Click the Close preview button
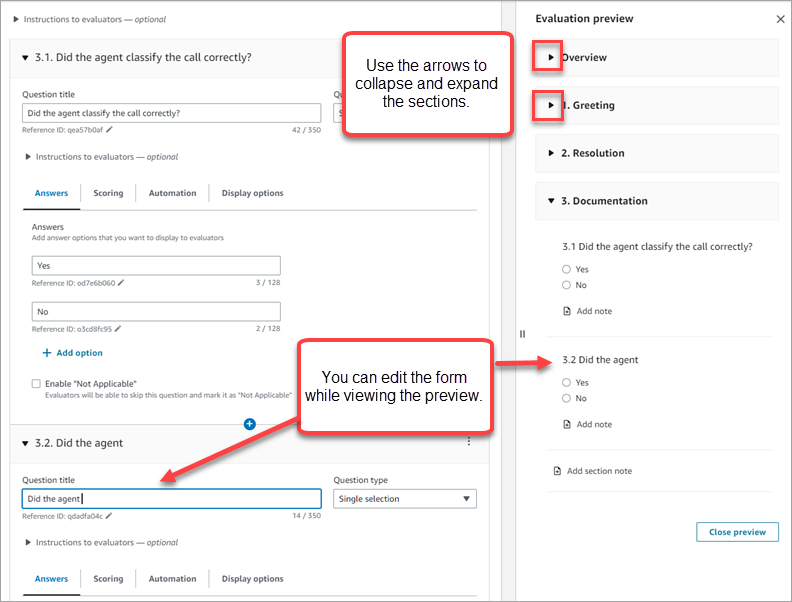Viewport: 792px width, 602px height. (736, 532)
